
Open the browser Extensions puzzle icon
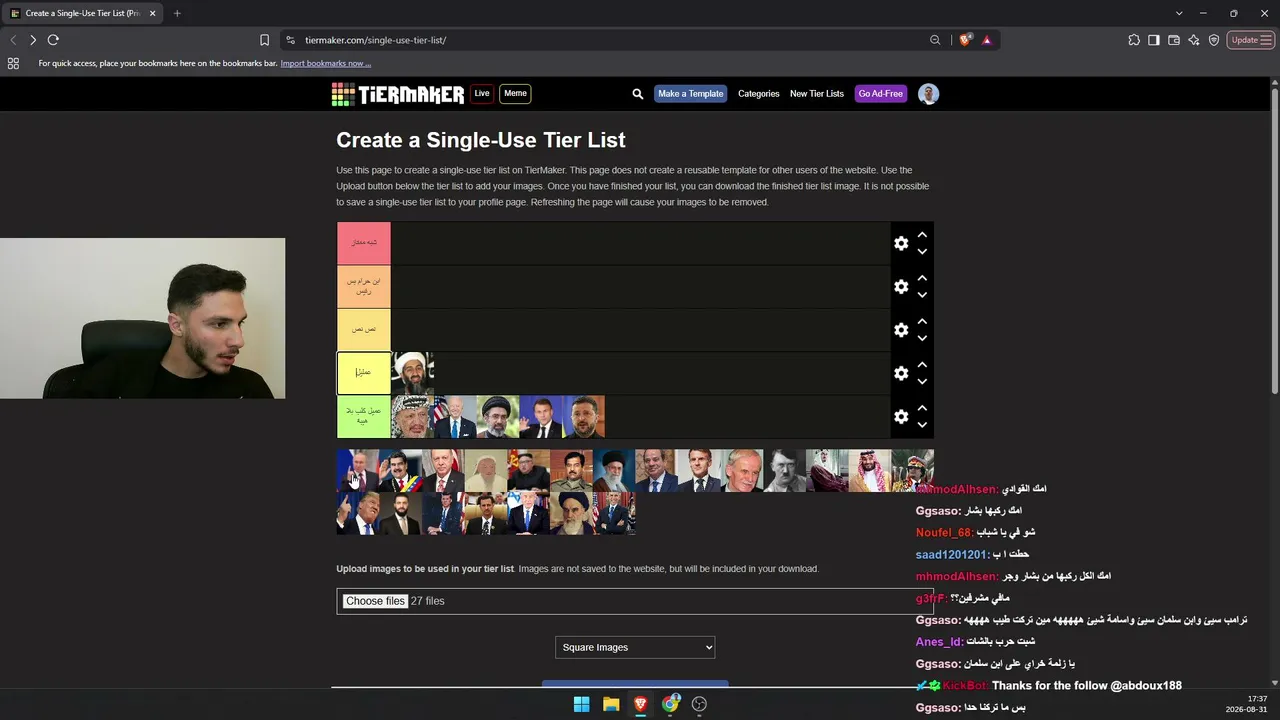[x=1134, y=40]
